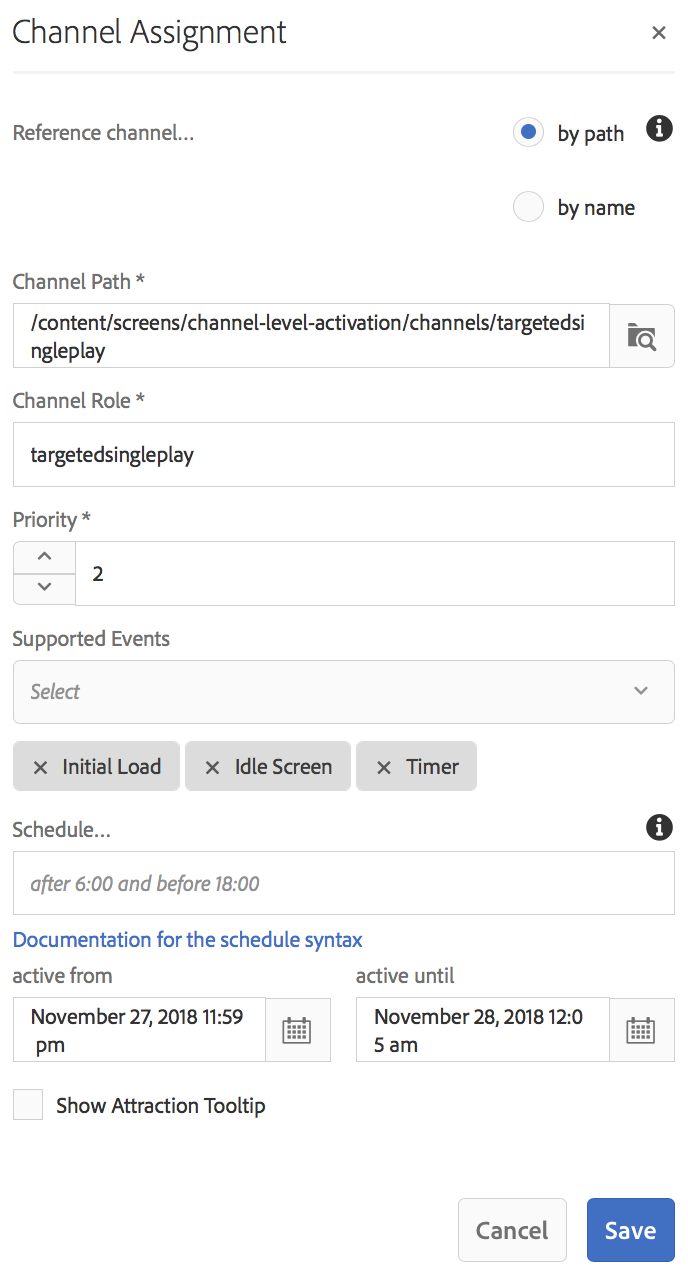Screen dimensions: 688x1276
Task: Remove the Timer event tag
Action: [384, 767]
